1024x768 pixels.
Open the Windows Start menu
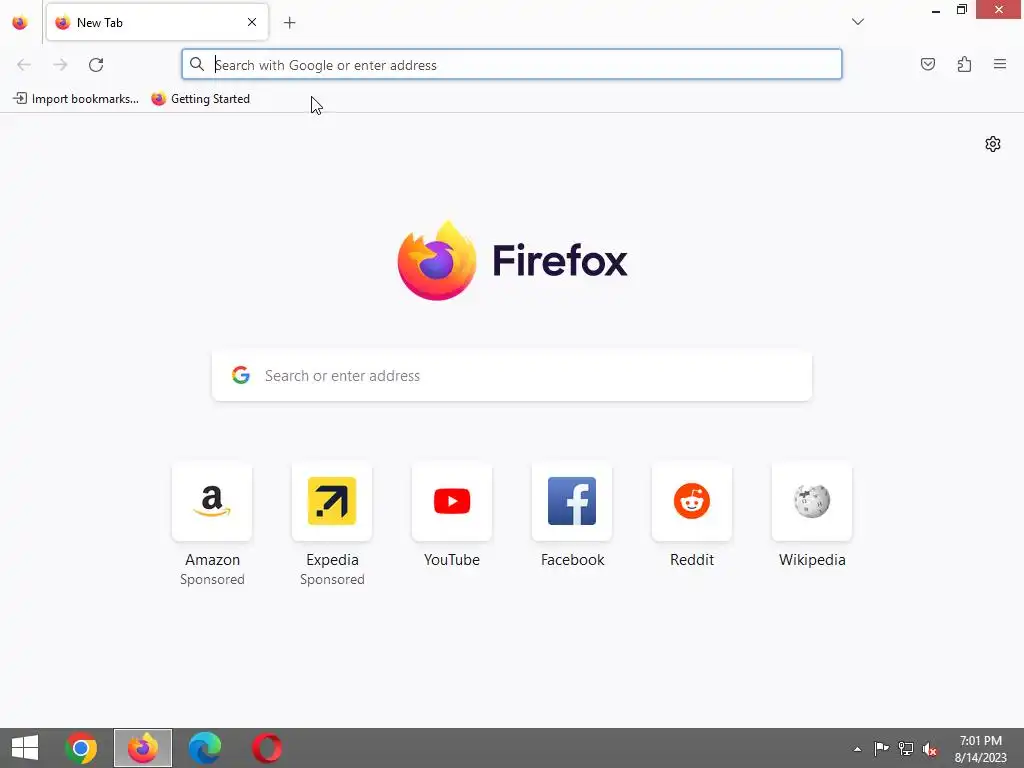tap(25, 748)
